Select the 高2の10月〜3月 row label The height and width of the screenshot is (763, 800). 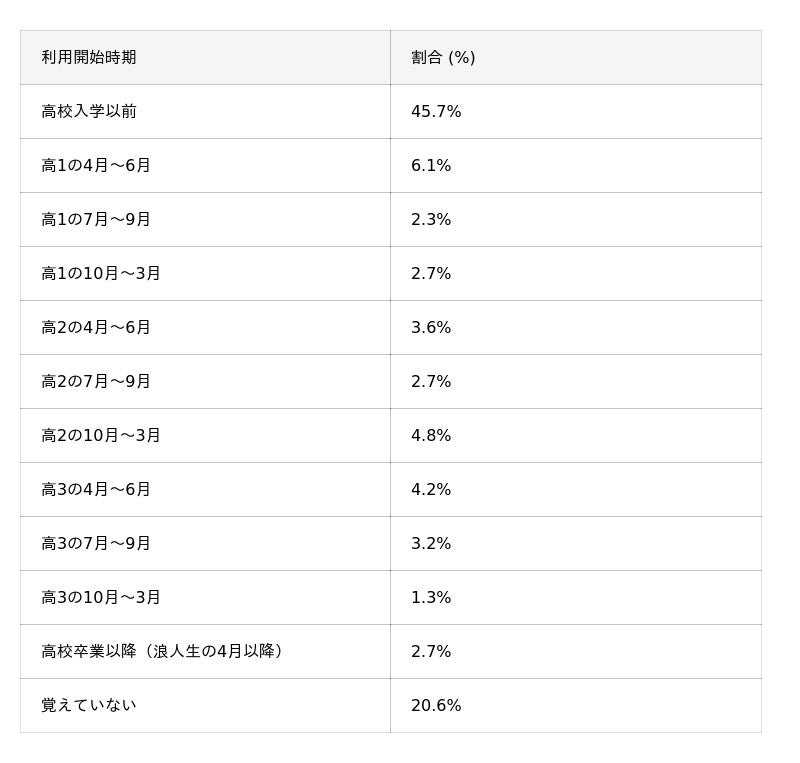point(101,436)
